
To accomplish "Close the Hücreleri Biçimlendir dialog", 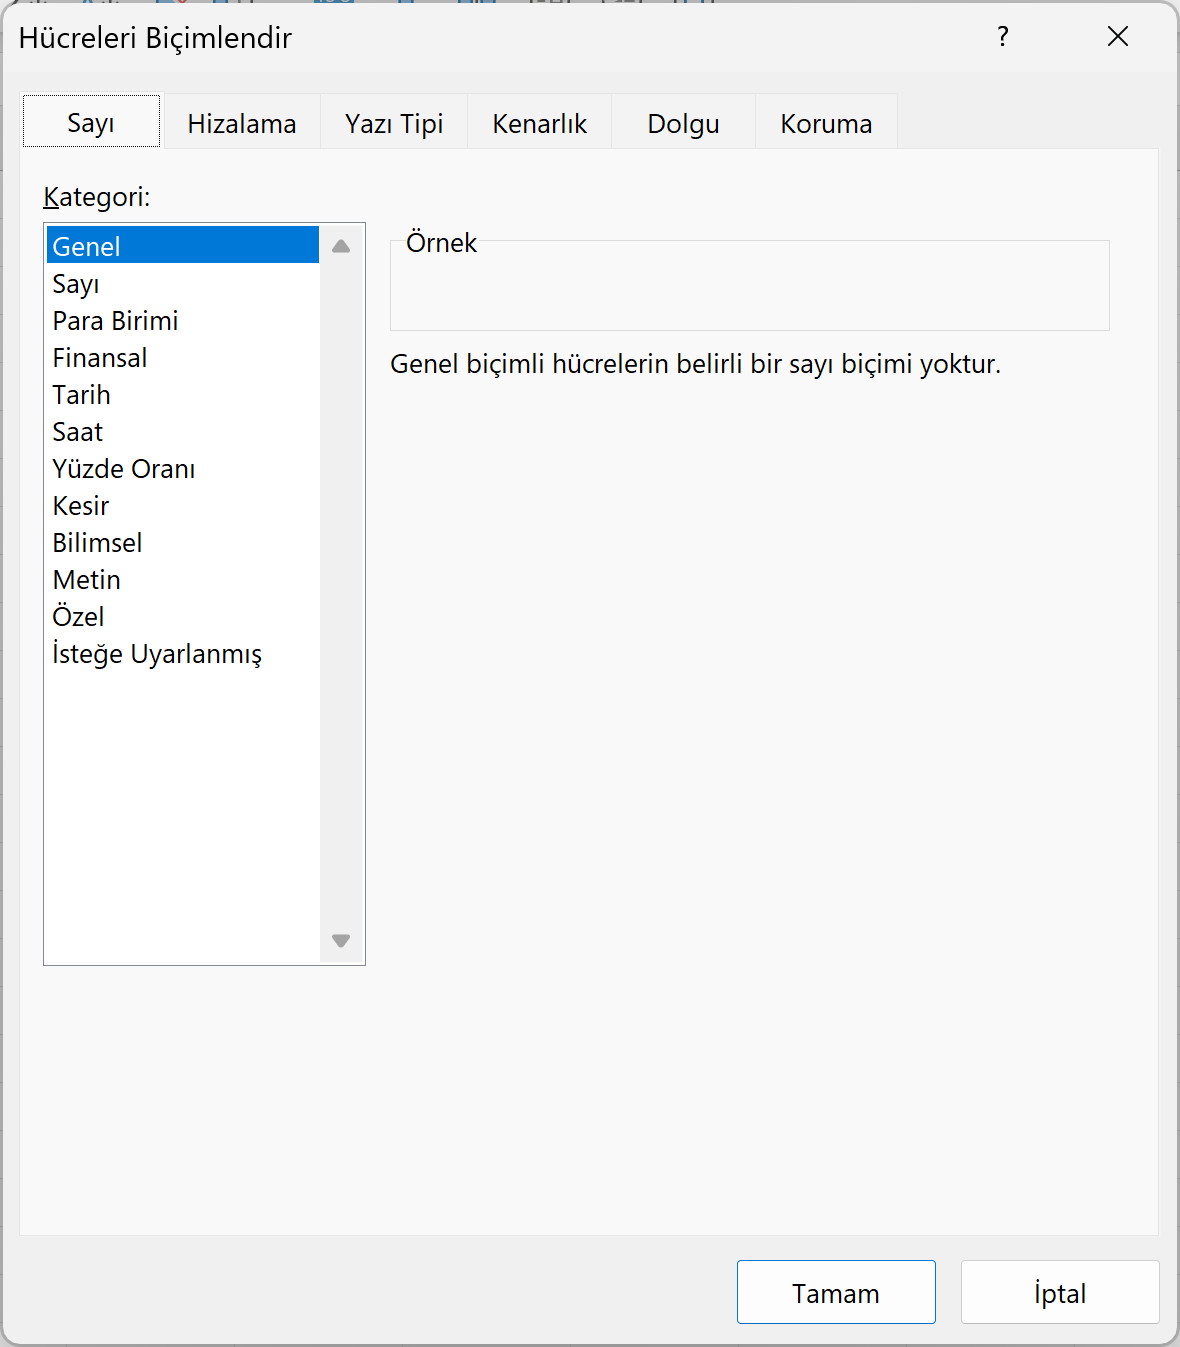I will coord(1117,37).
